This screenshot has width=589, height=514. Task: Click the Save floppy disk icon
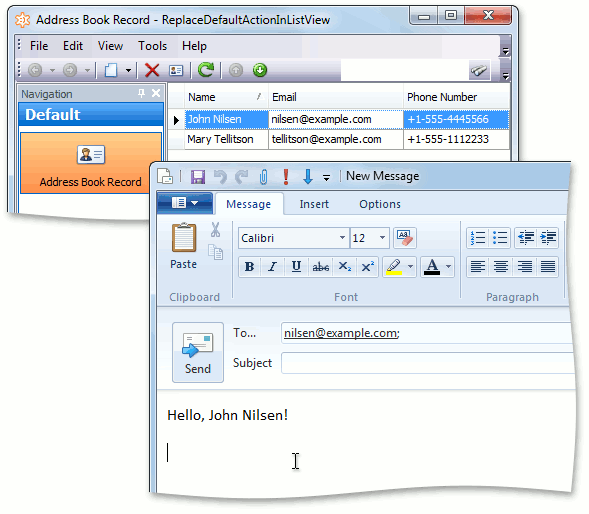pos(198,177)
